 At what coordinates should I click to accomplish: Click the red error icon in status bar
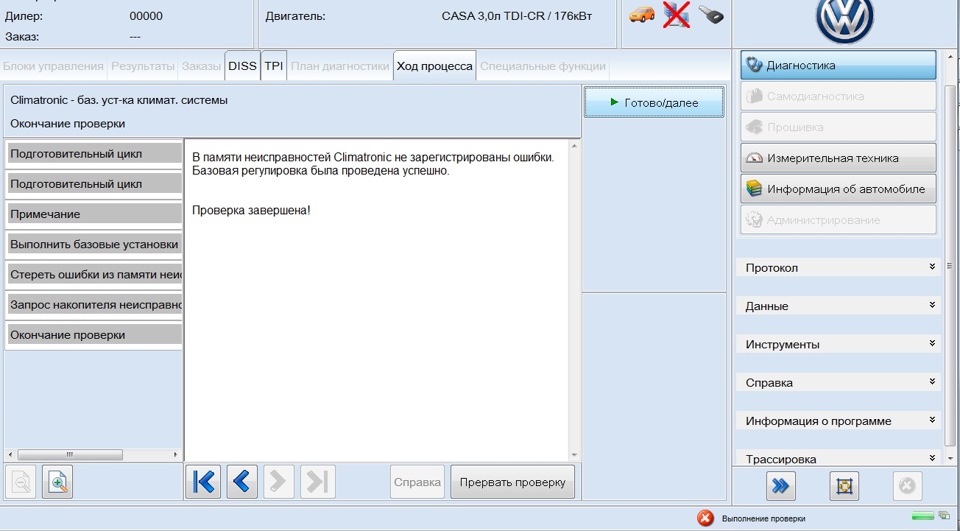tap(705, 518)
